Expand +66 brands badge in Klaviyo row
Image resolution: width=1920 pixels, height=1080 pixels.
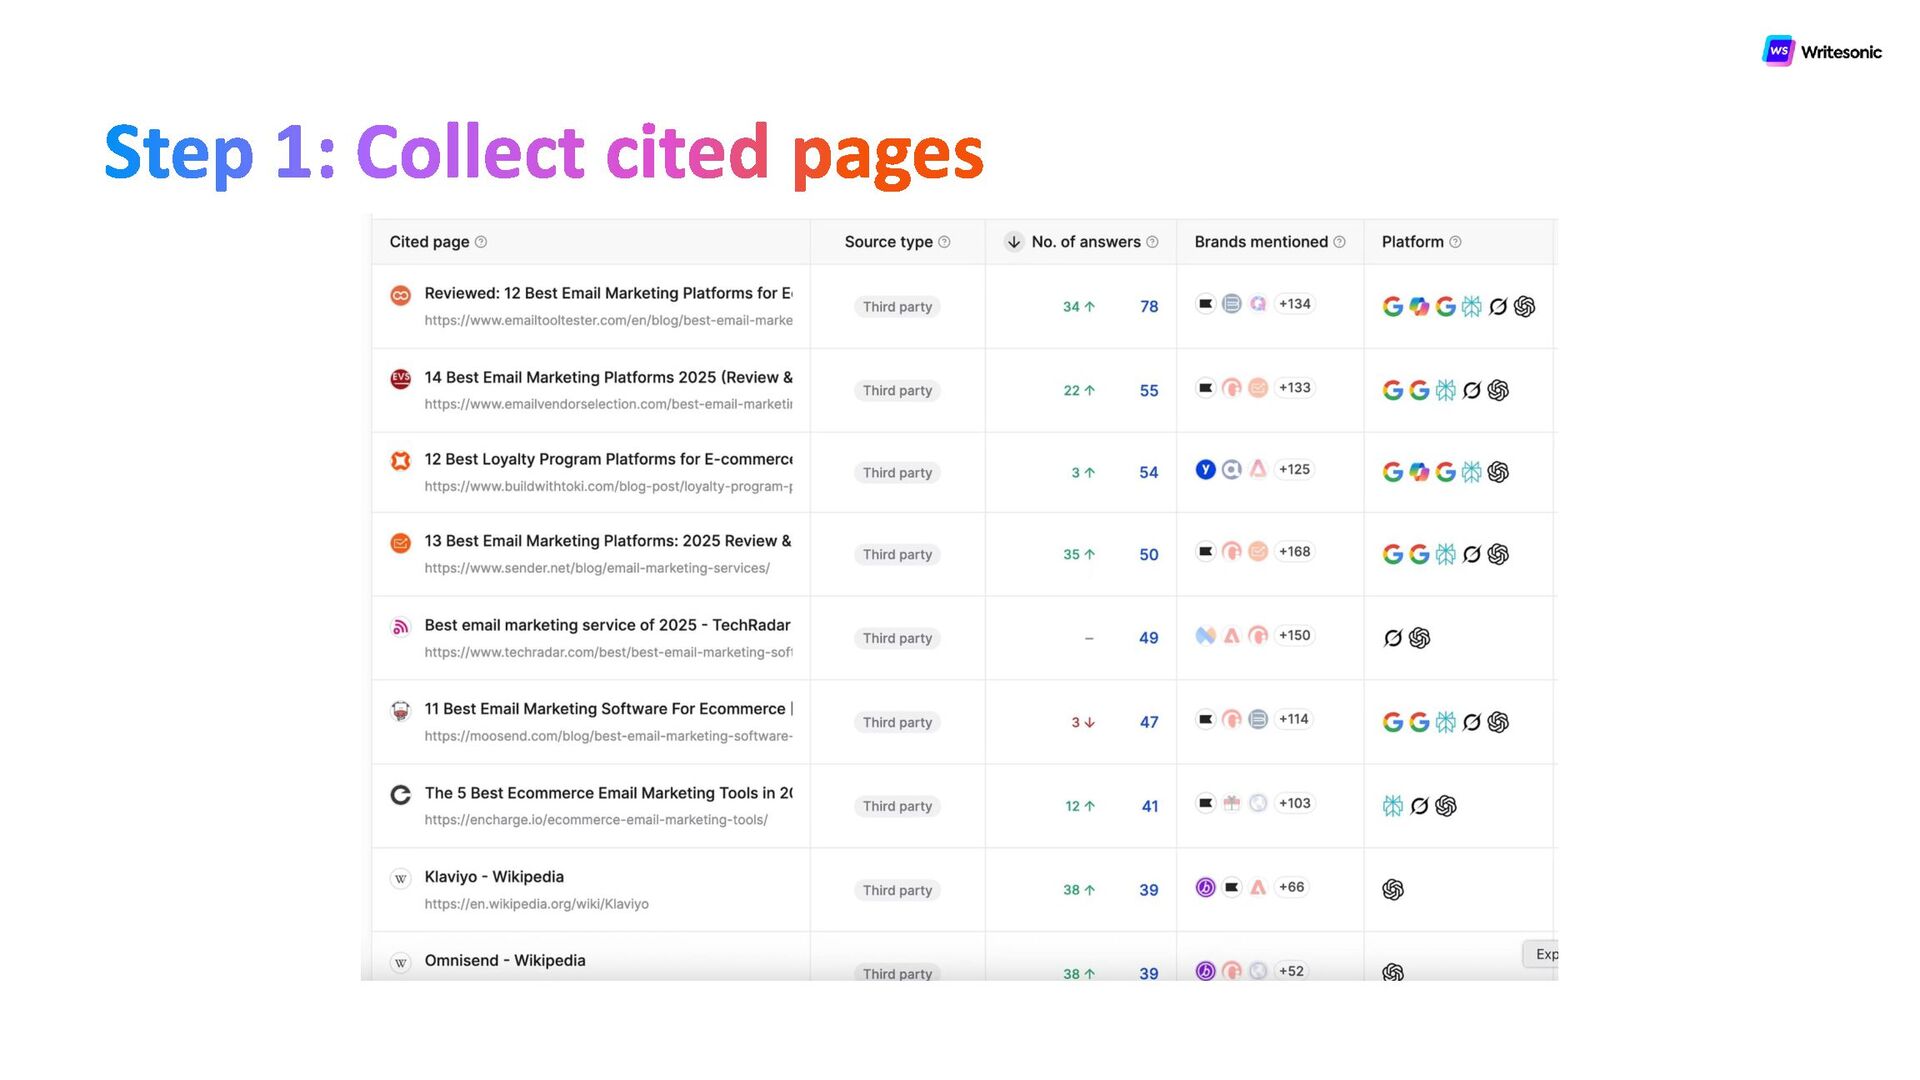pos(1291,887)
